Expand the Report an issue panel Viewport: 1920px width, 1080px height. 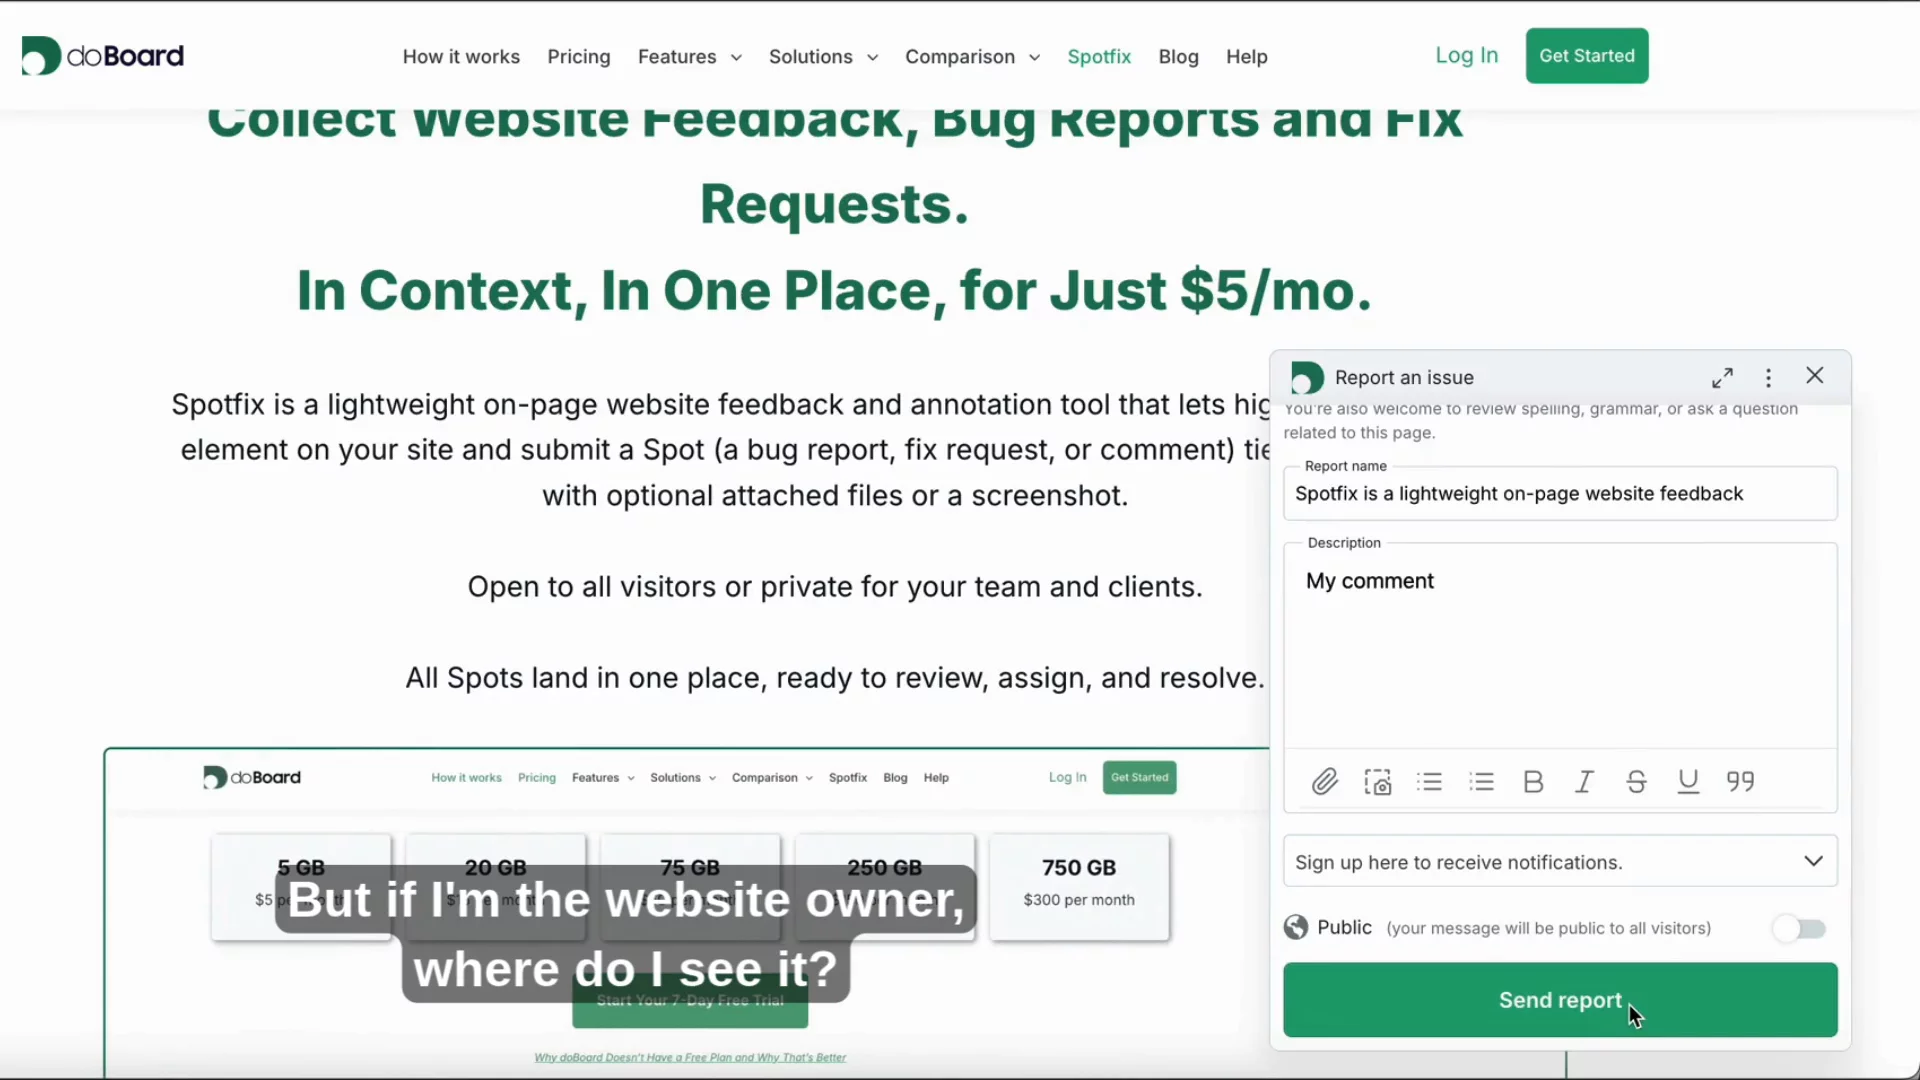click(x=1722, y=377)
